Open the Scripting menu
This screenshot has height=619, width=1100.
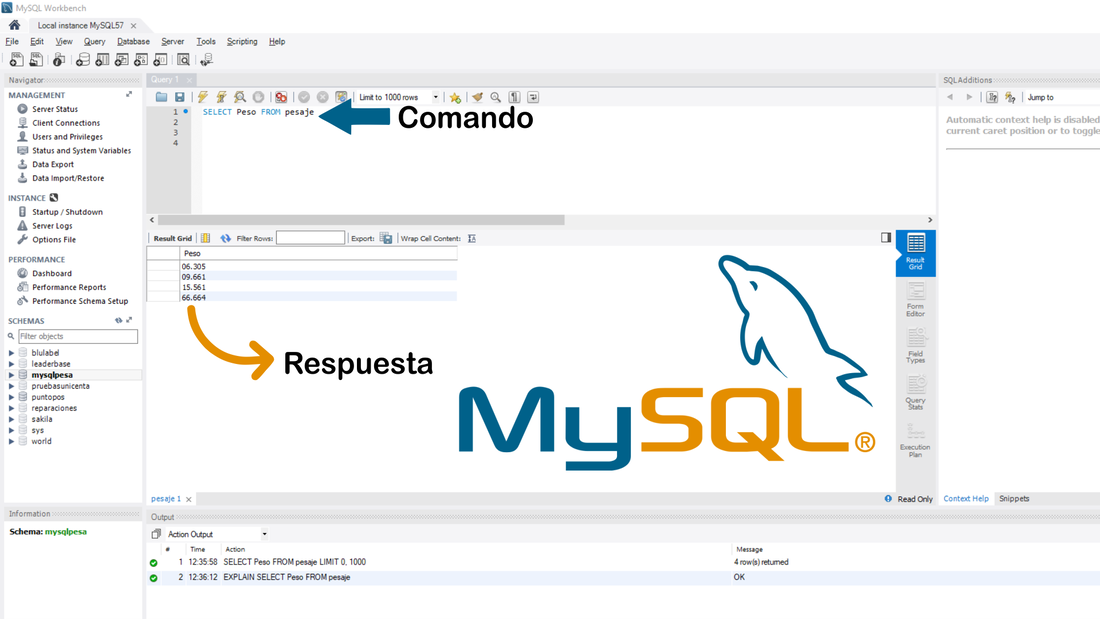point(242,41)
